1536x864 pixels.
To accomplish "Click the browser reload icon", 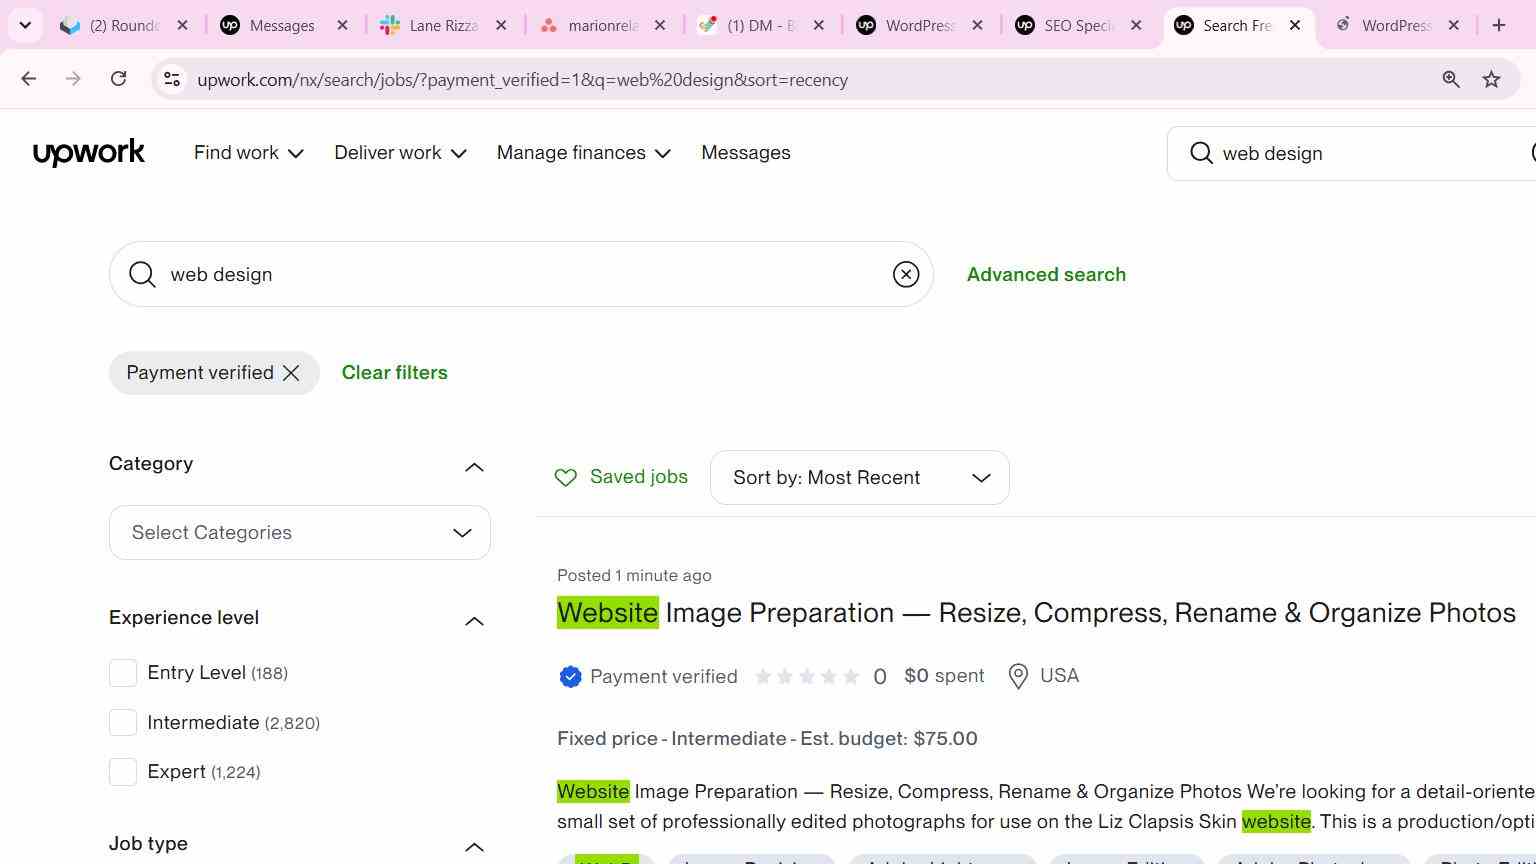I will (x=118, y=79).
